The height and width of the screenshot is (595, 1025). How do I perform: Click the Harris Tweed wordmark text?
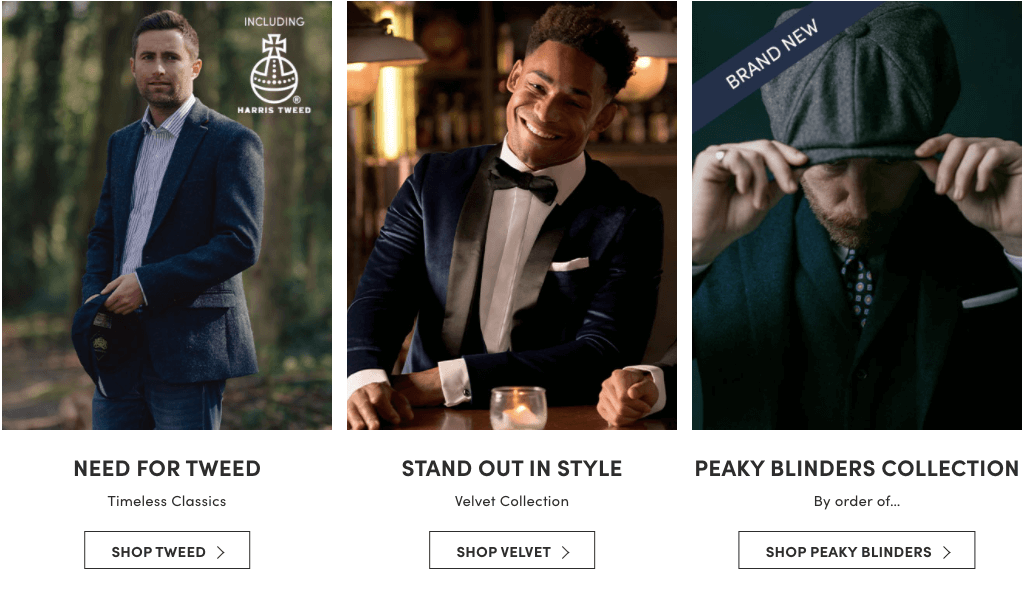274,109
